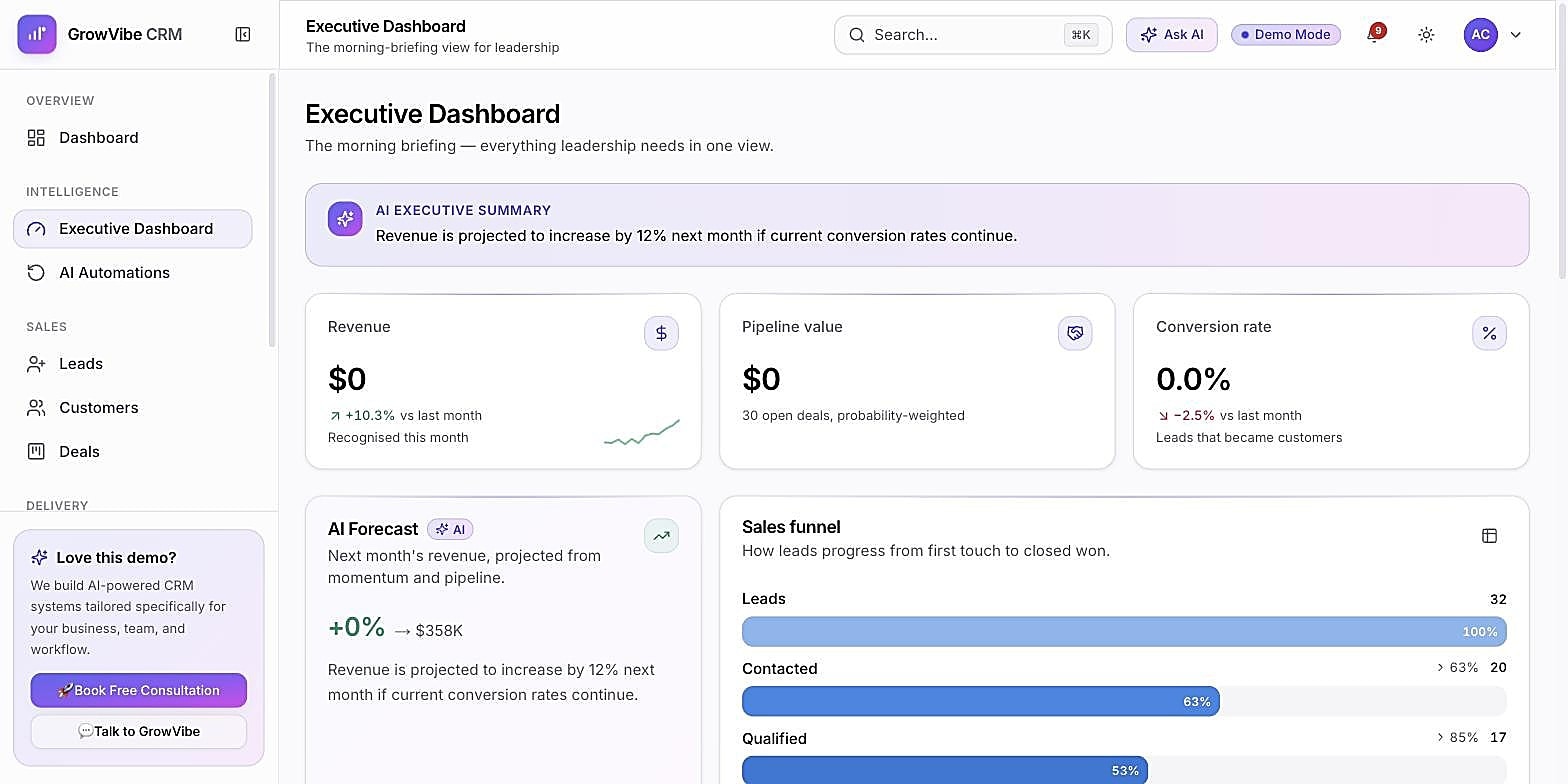Click the OVERVIEW section label
1568x784 pixels.
(60, 101)
